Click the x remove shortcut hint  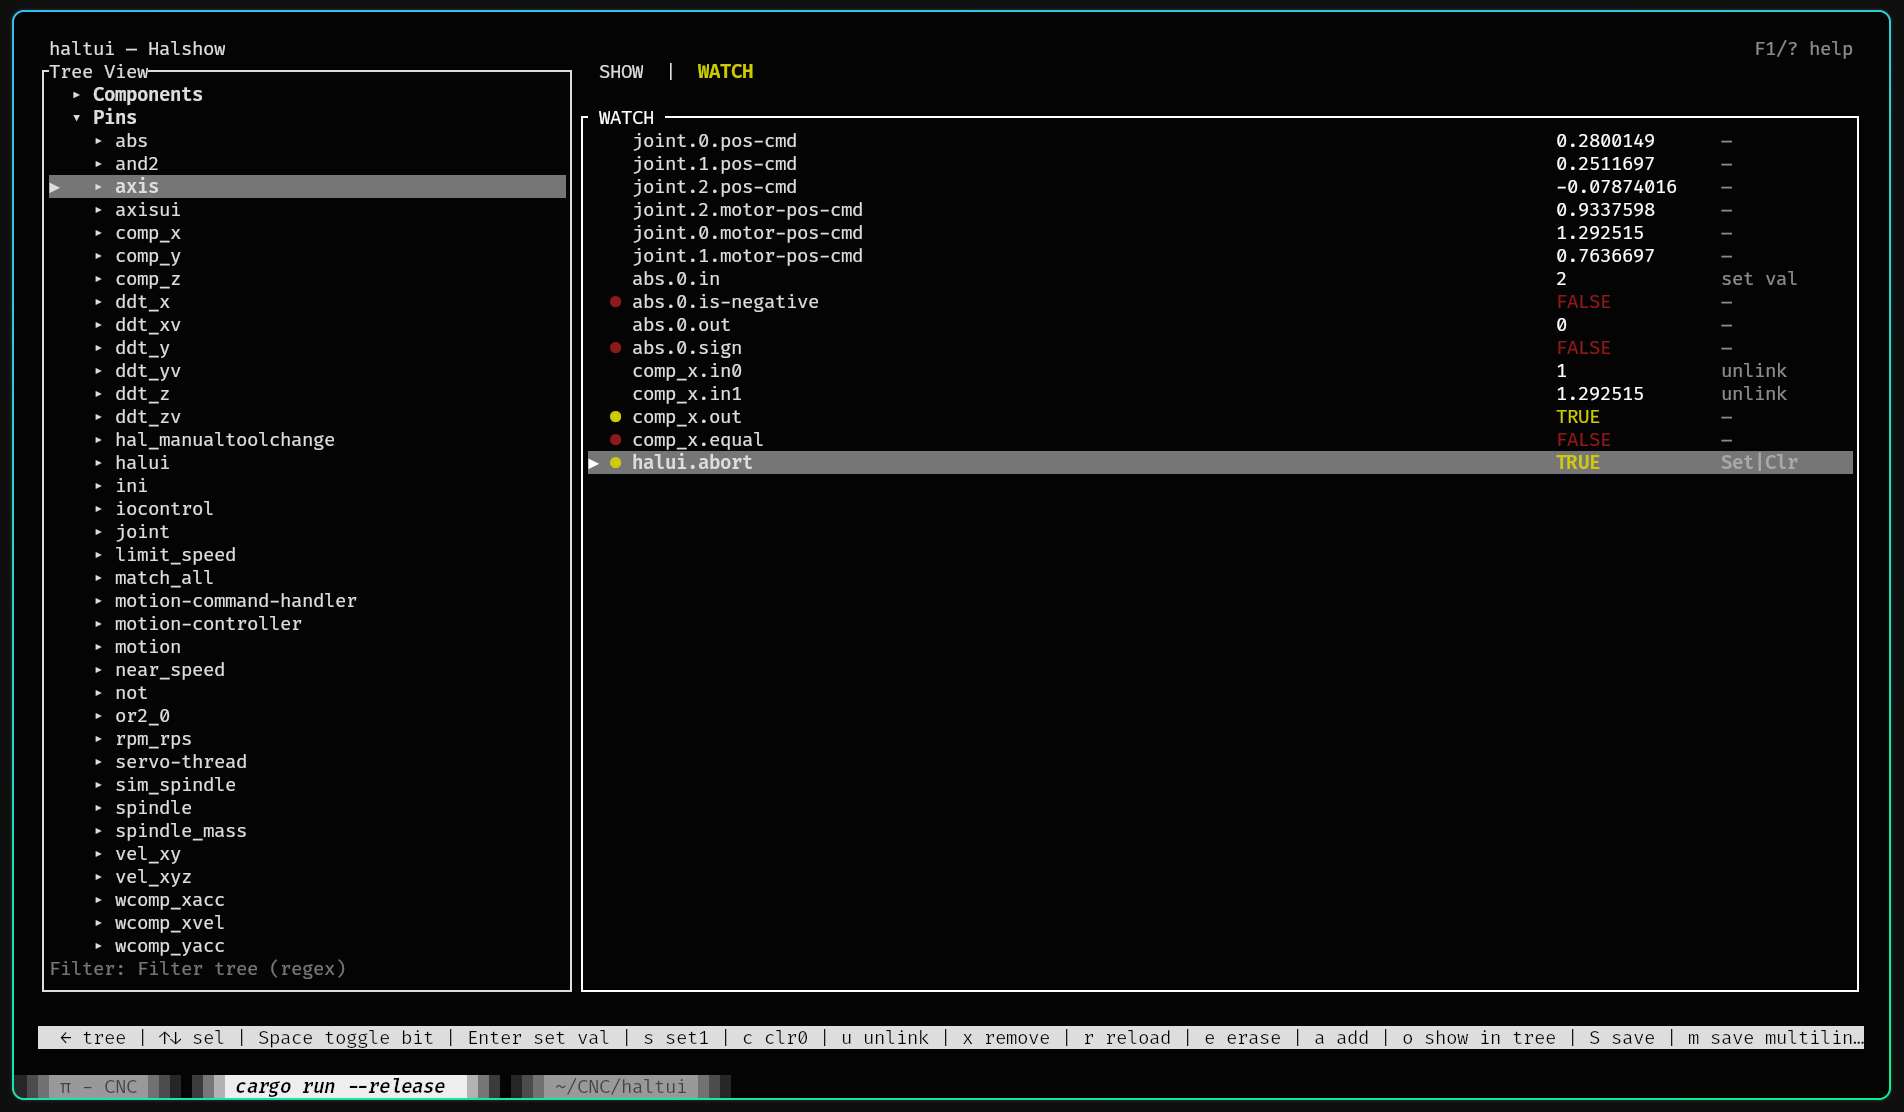1006,1038
